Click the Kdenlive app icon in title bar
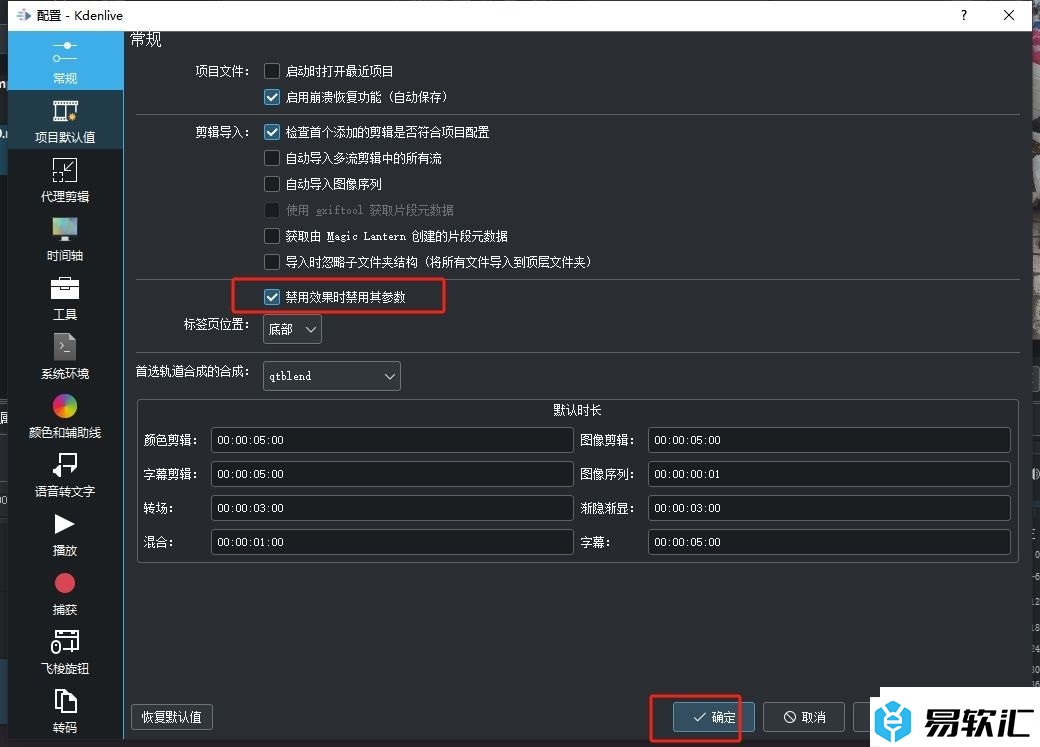Screen dimensions: 1040x747 click(23, 15)
